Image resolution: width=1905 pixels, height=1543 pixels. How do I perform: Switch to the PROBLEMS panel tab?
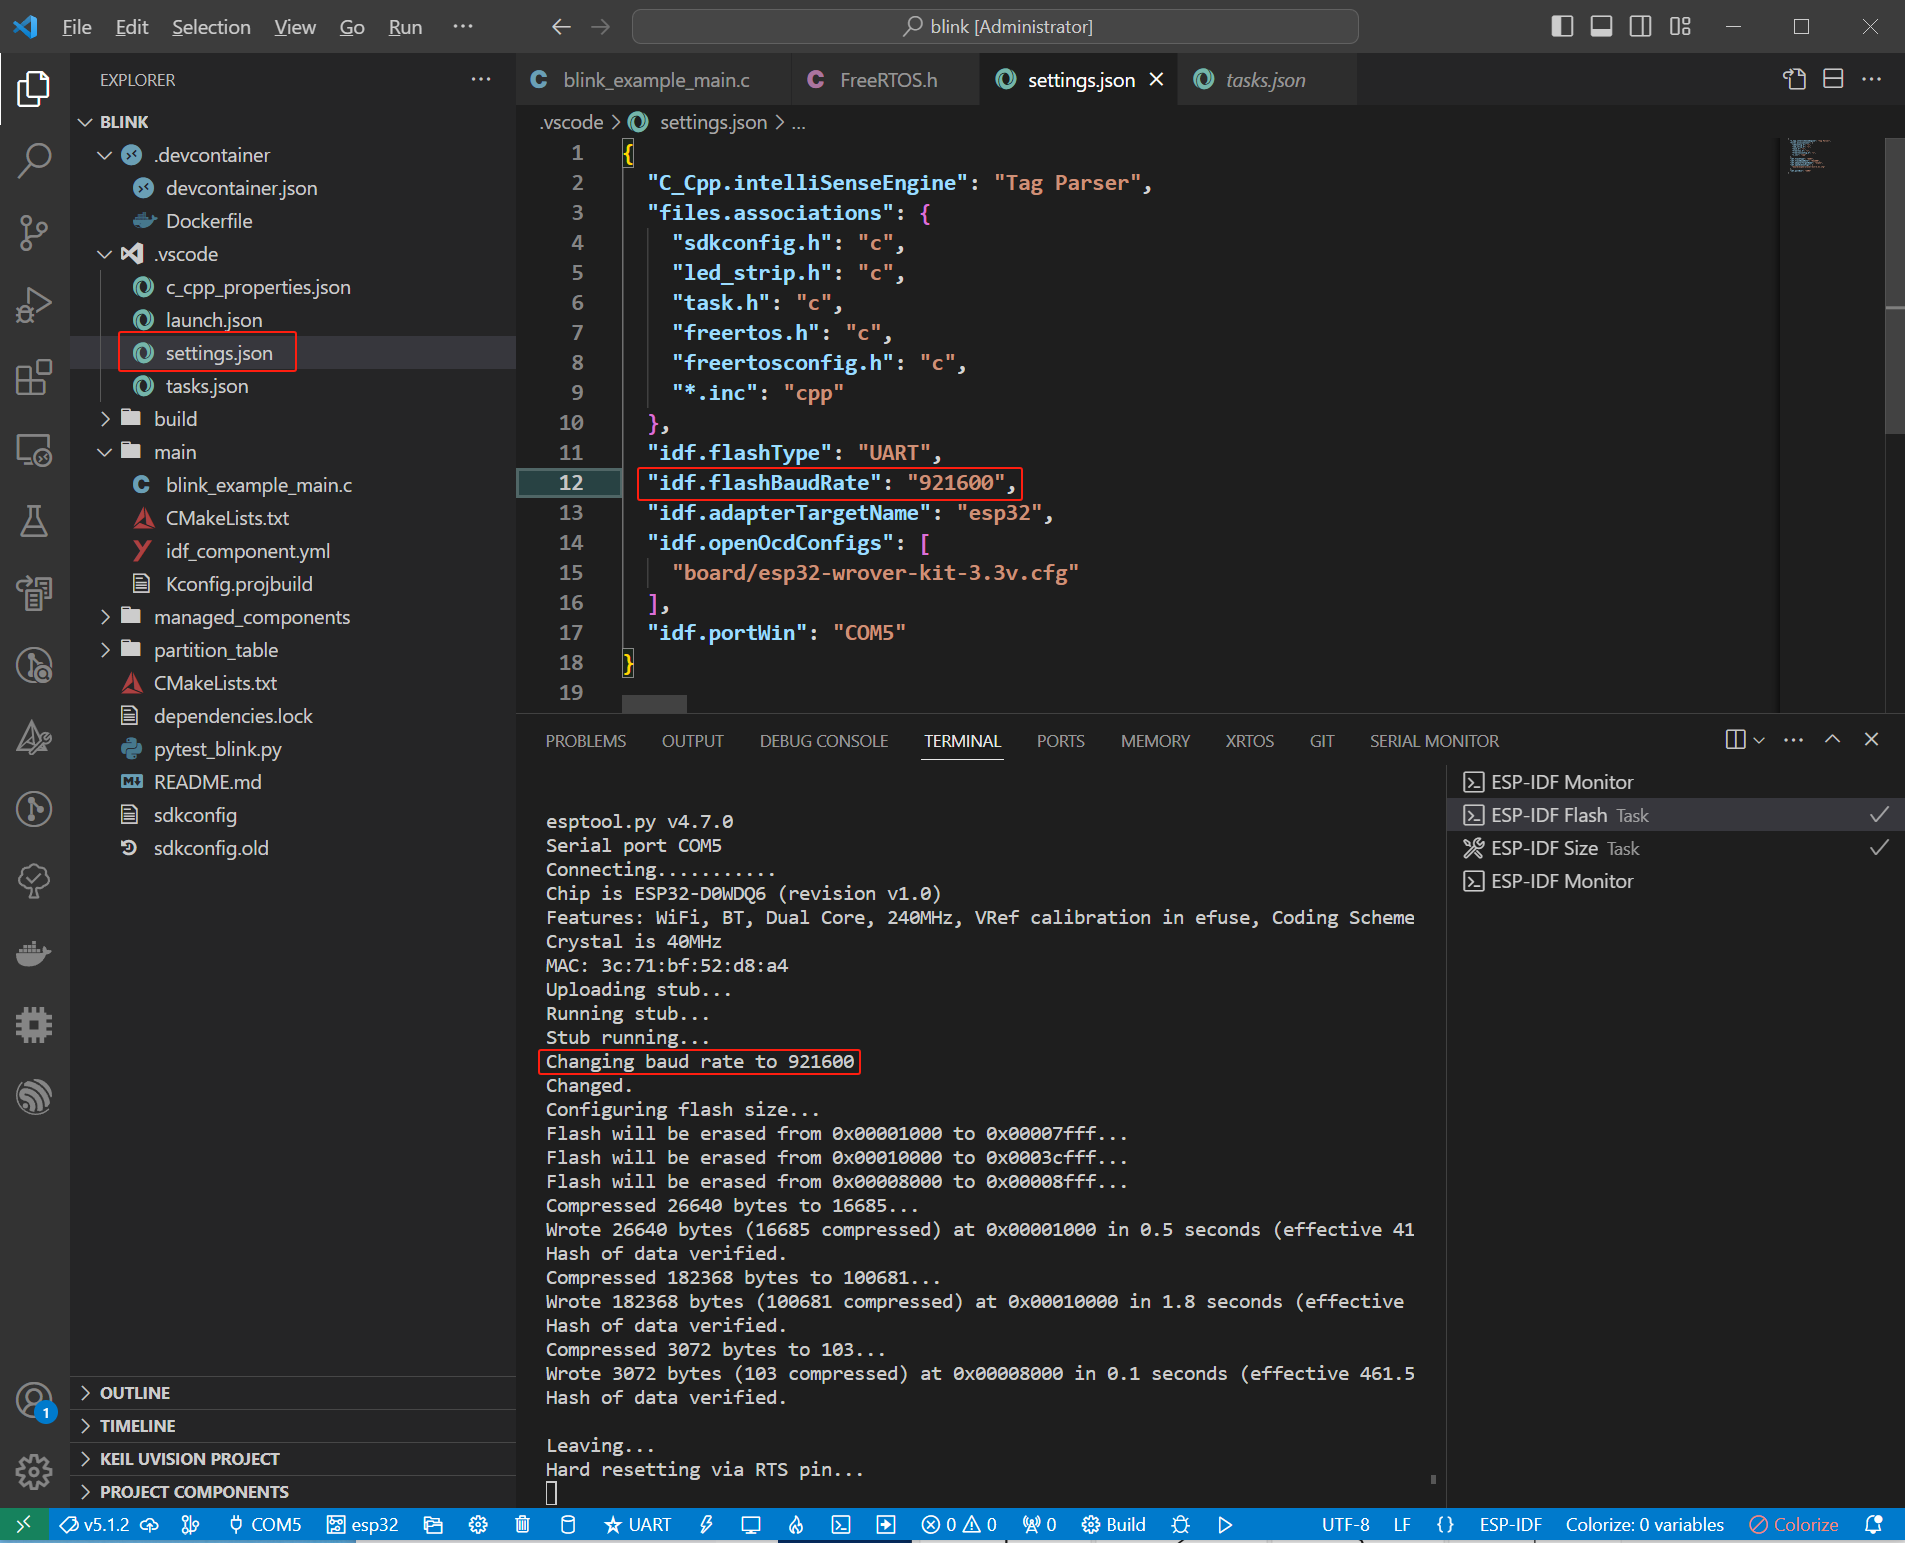(585, 741)
